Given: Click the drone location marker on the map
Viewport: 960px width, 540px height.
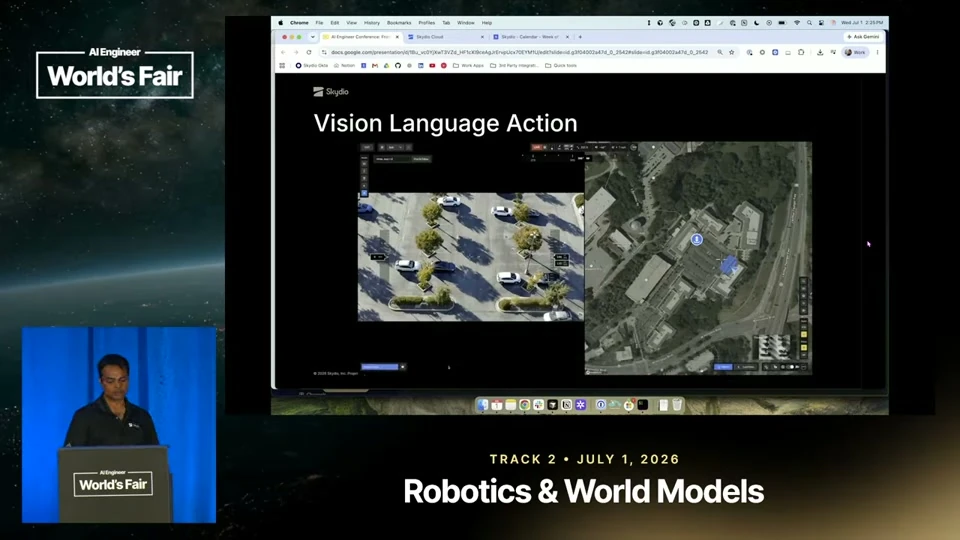Looking at the screenshot, I should [x=697, y=239].
